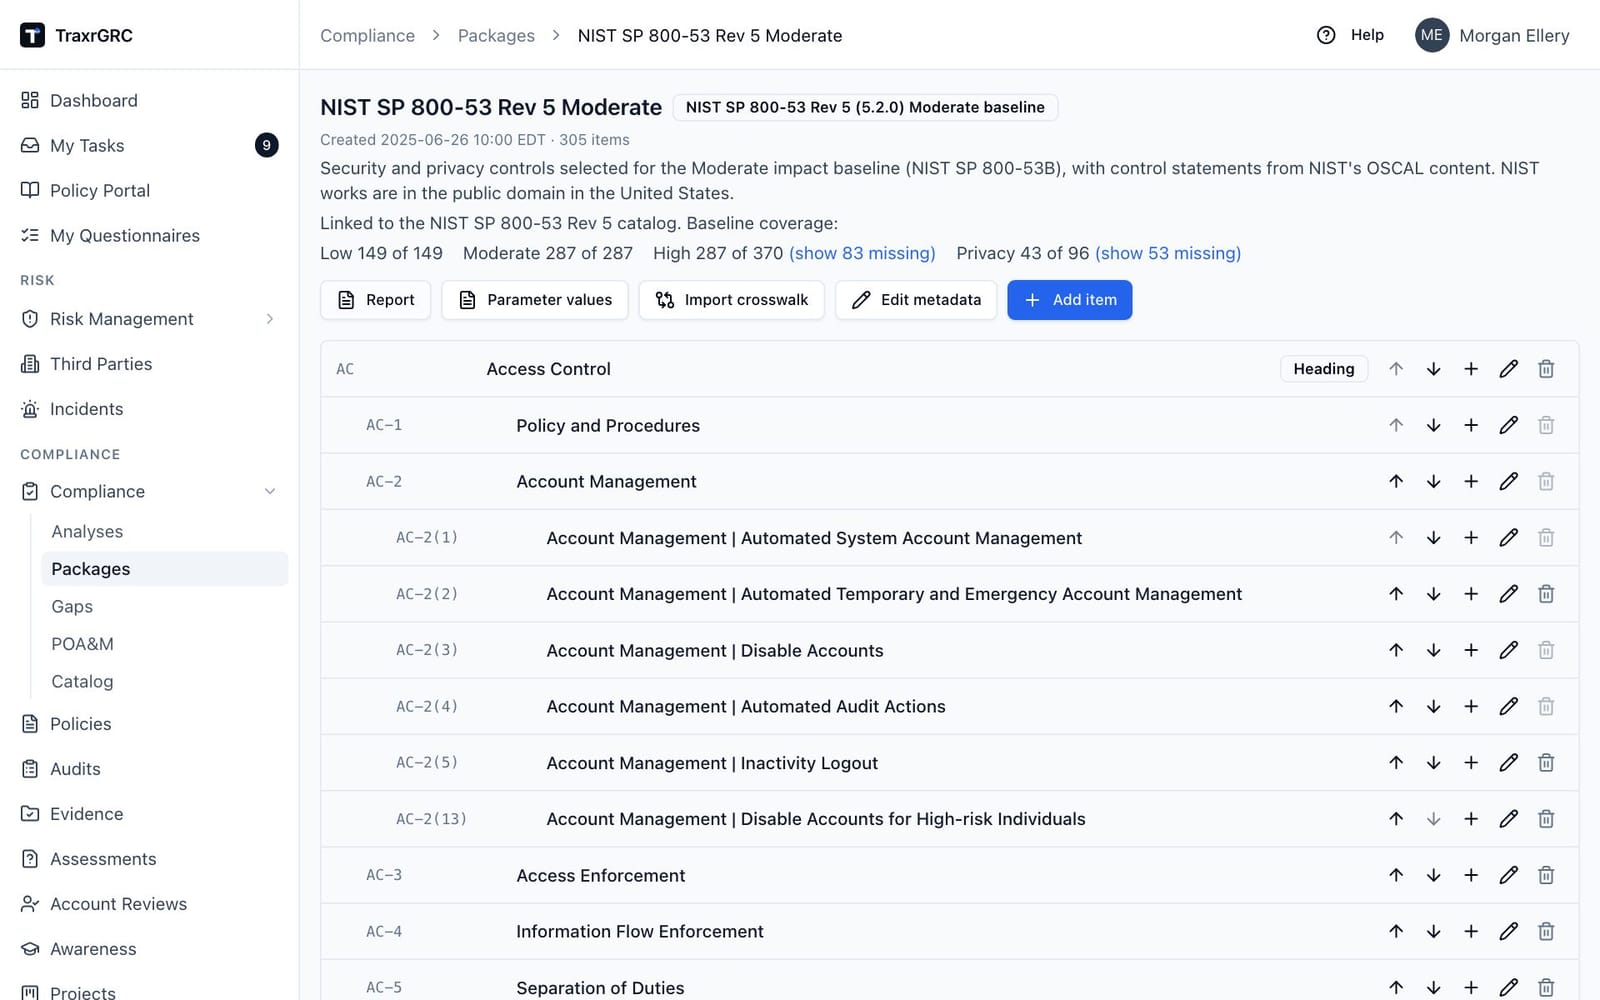1600x1000 pixels.
Task: Click the blue Add item button
Action: point(1070,300)
